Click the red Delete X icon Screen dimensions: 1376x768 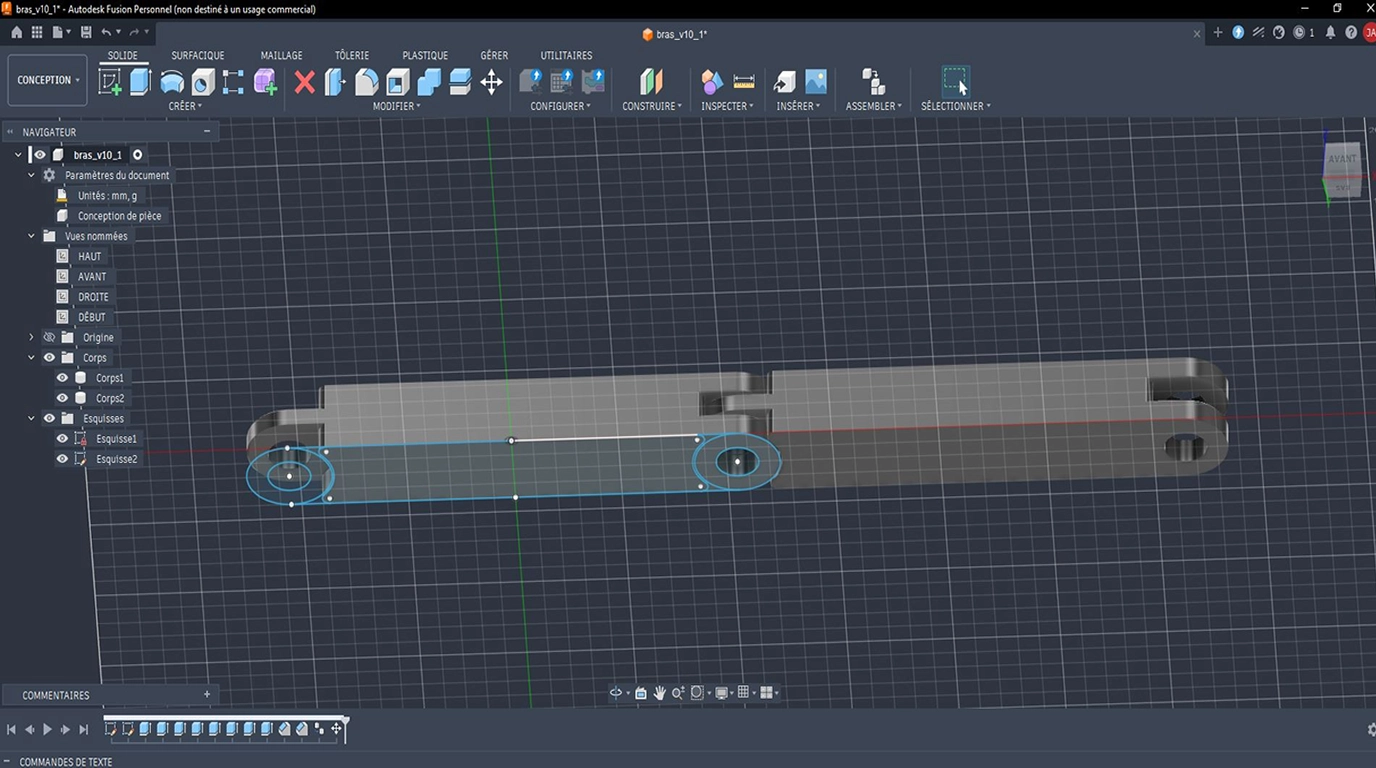(304, 82)
